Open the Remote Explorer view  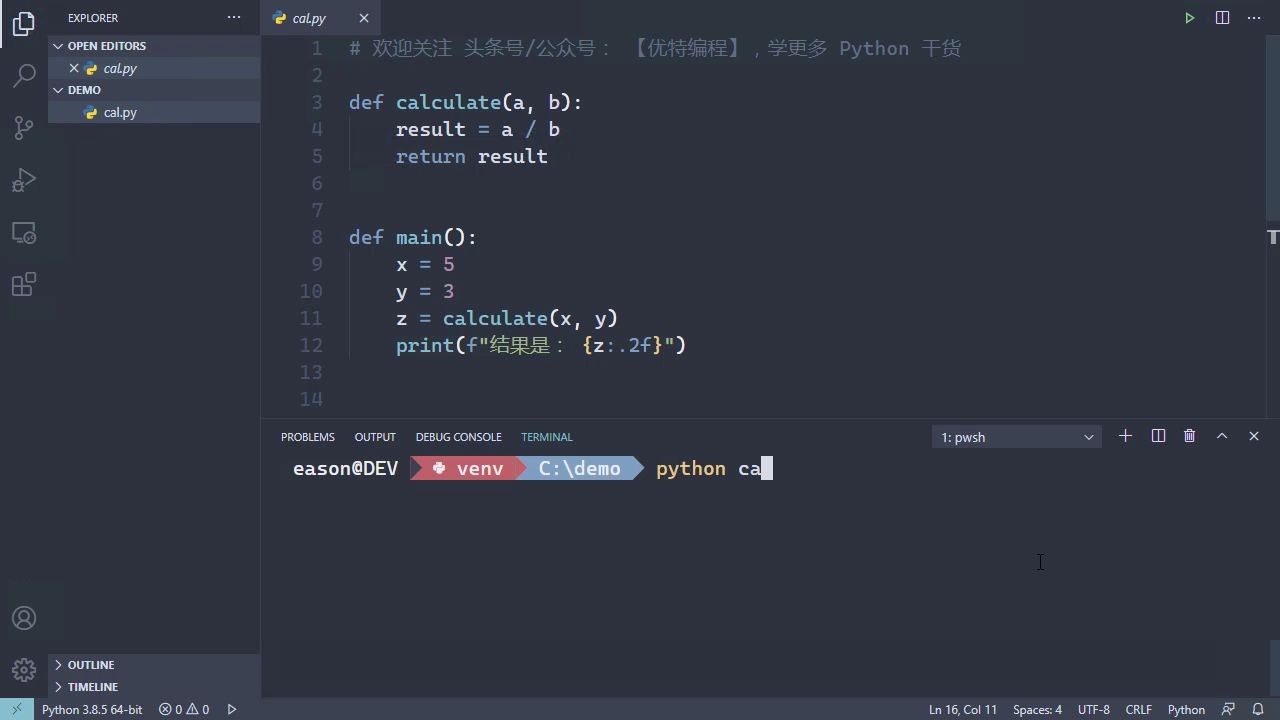tap(24, 233)
